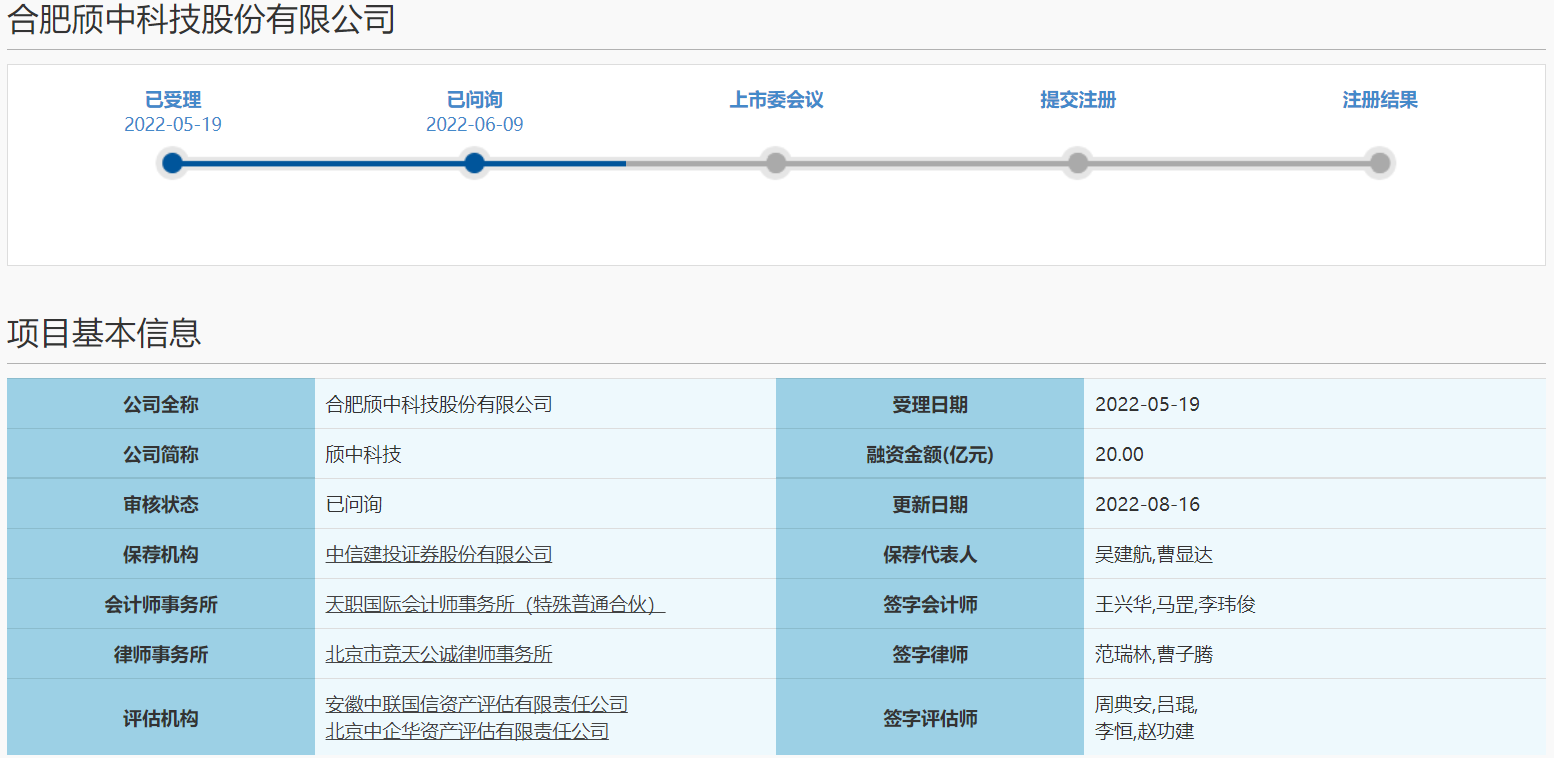Click the 签字律师 header cell

[930, 654]
